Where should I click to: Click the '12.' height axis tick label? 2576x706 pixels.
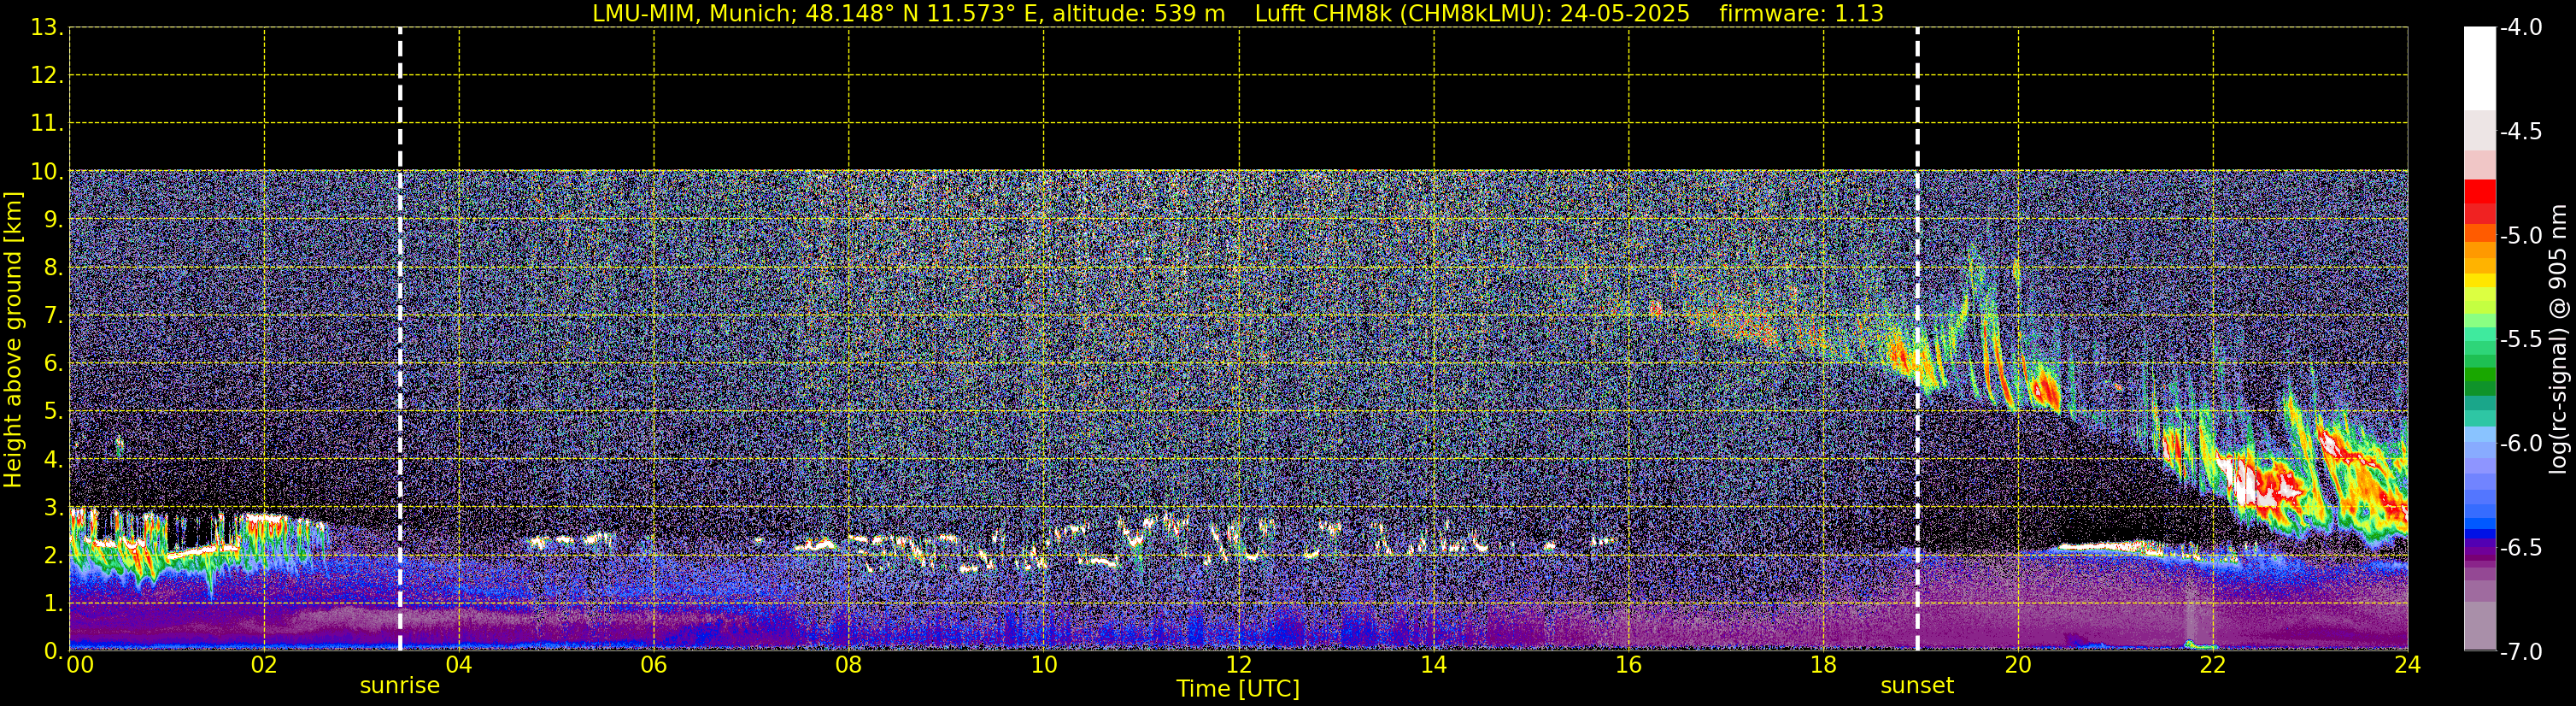pyautogui.click(x=47, y=76)
